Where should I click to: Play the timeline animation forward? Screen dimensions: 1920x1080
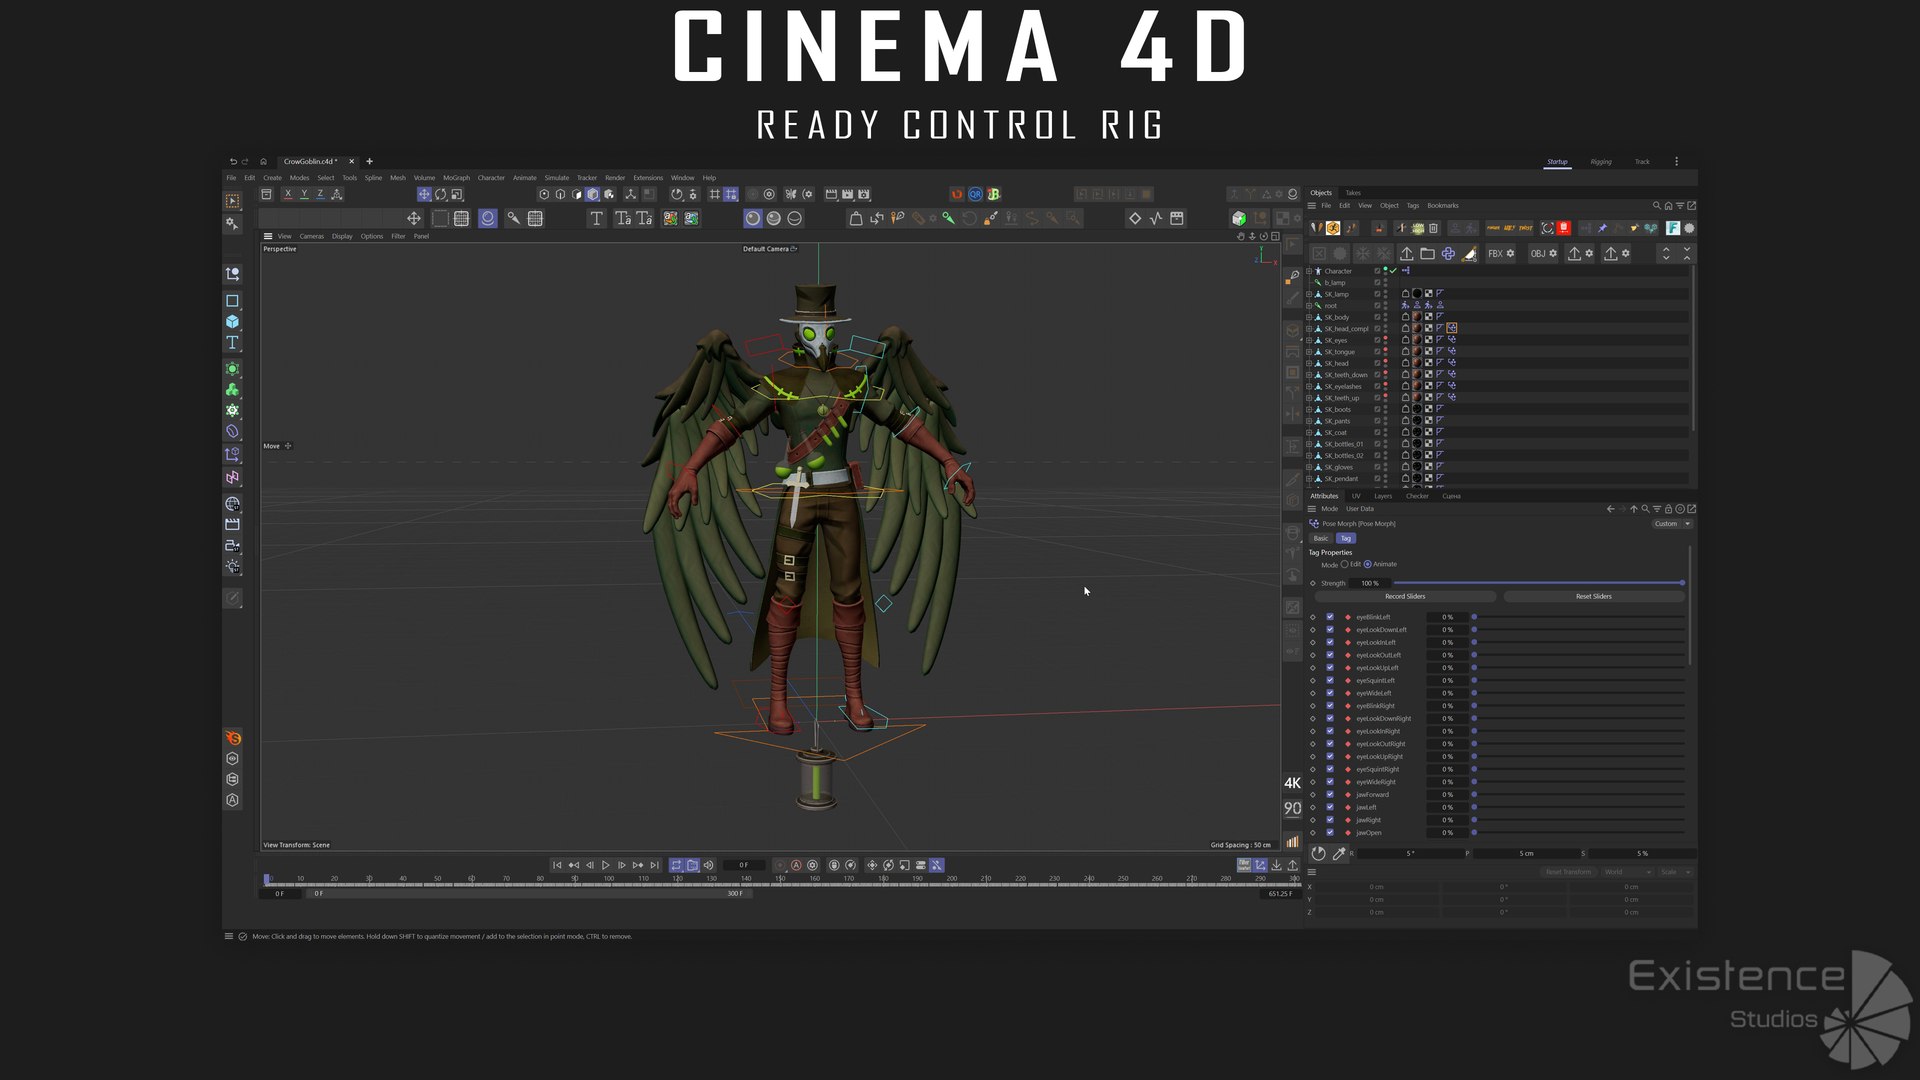pos(605,865)
